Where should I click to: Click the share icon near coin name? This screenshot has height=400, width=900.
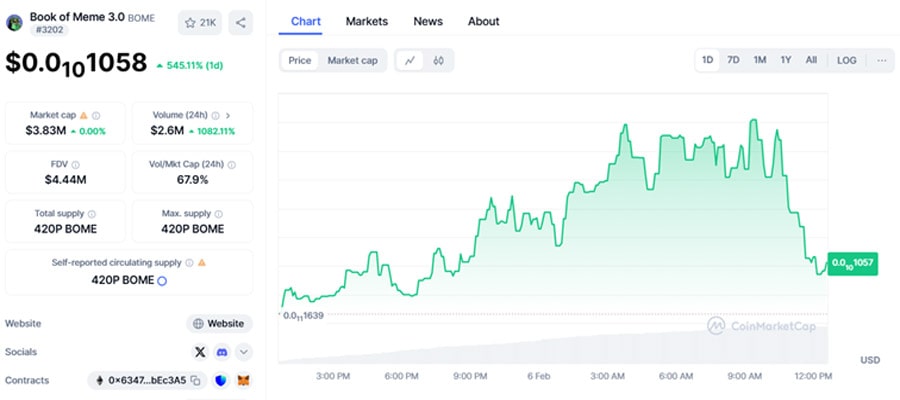(x=241, y=22)
